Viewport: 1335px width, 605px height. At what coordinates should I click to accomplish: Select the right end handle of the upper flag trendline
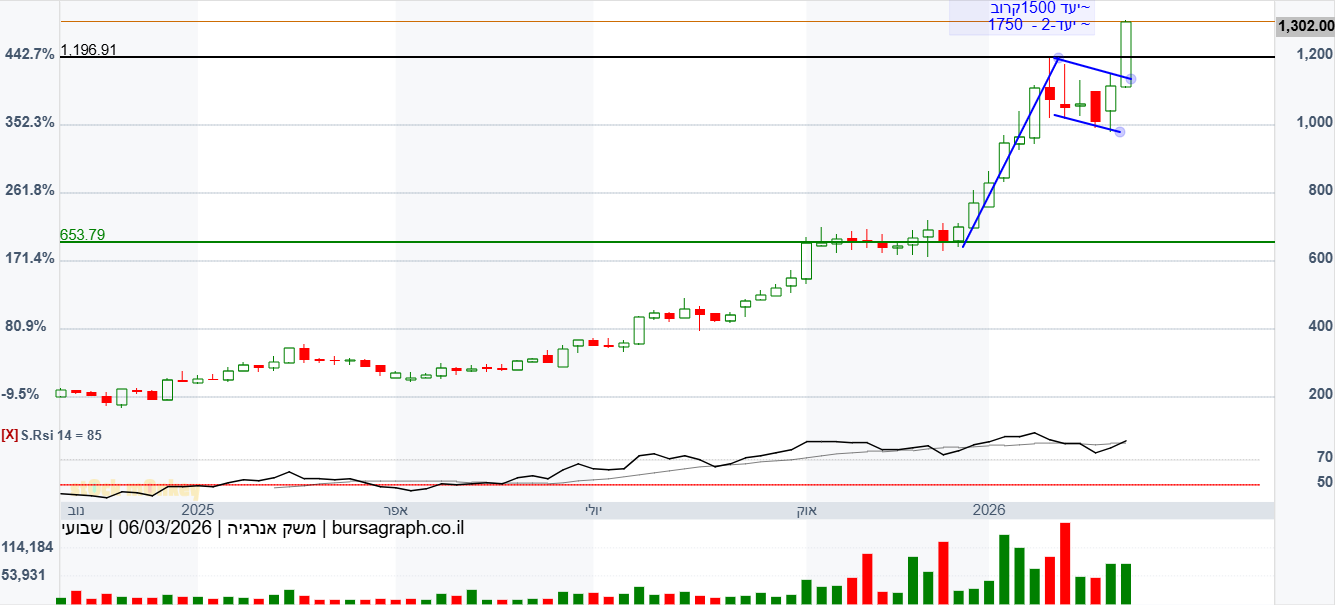click(x=1130, y=79)
